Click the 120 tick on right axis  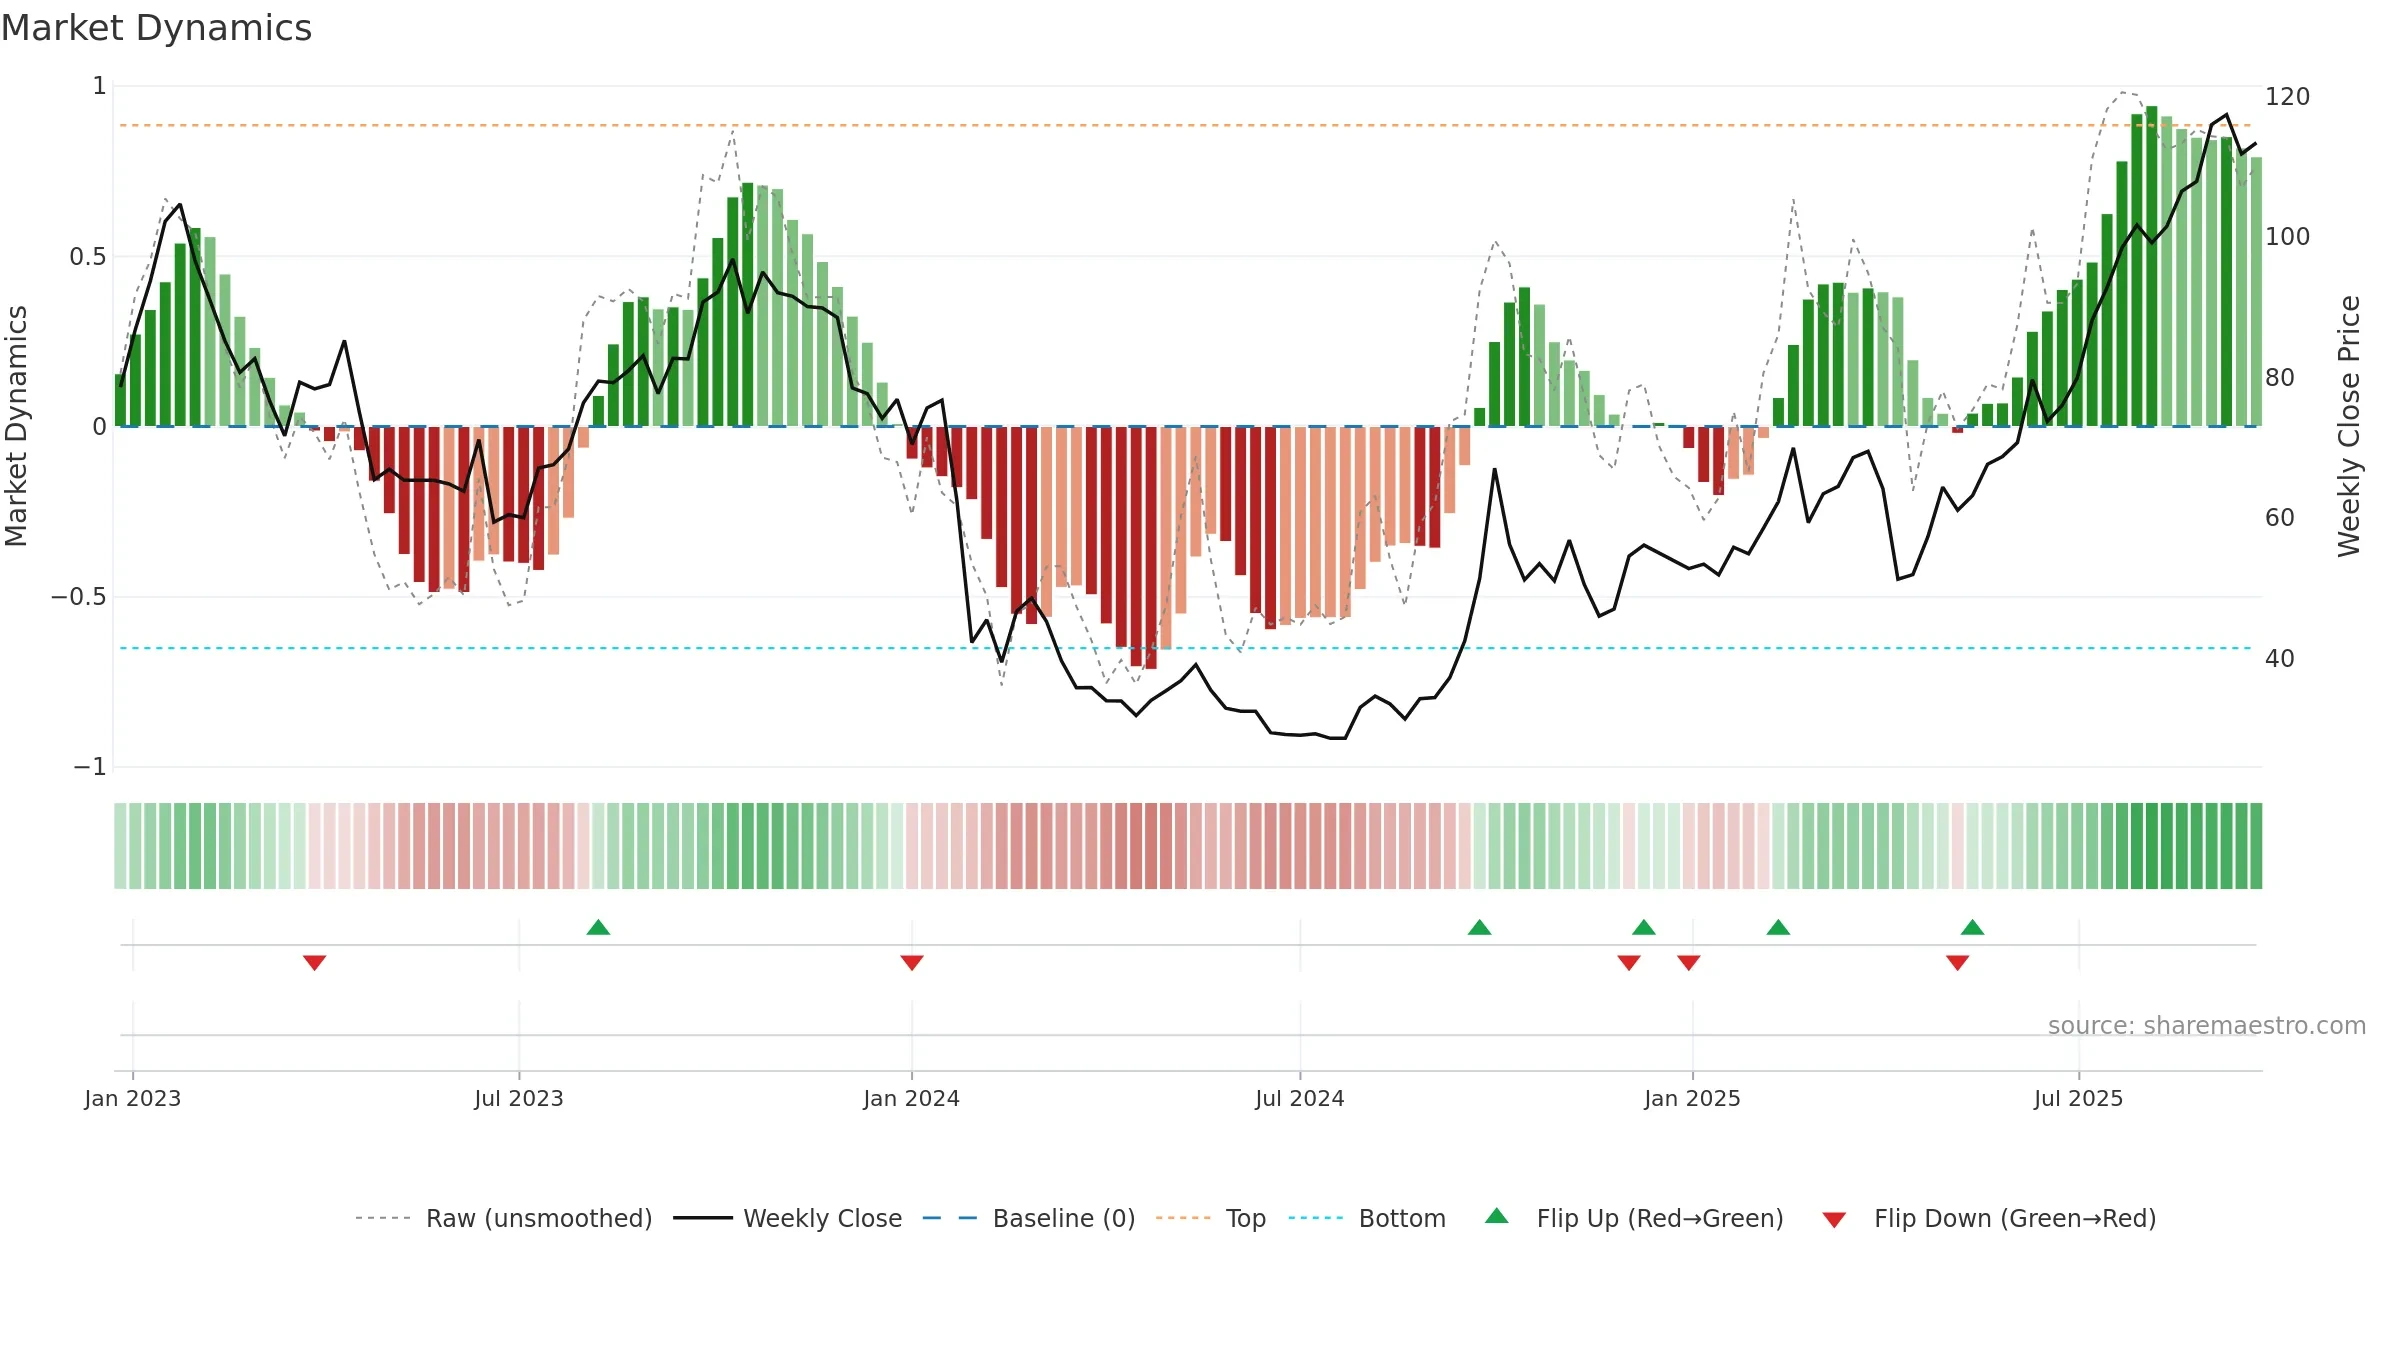2287,97
